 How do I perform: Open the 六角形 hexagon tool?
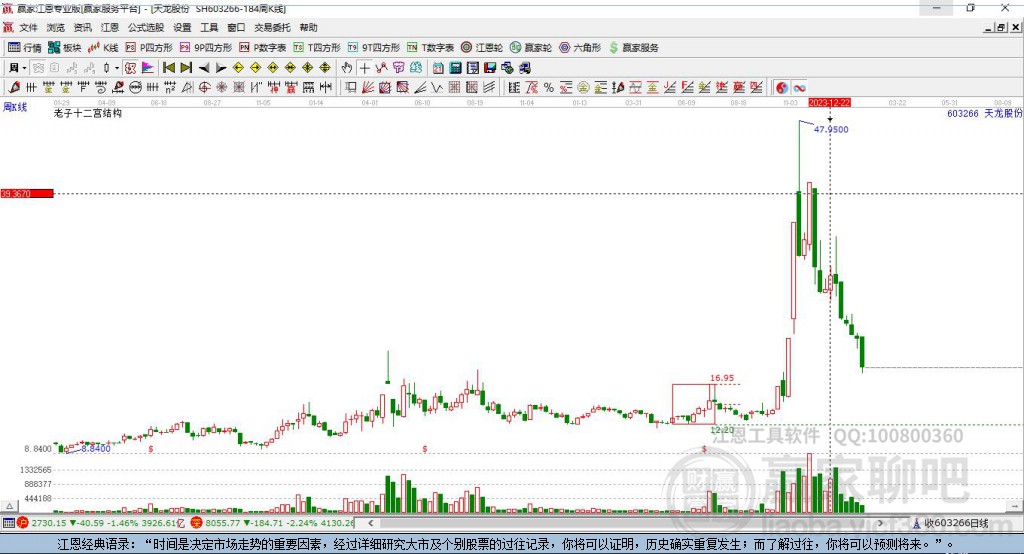580,48
